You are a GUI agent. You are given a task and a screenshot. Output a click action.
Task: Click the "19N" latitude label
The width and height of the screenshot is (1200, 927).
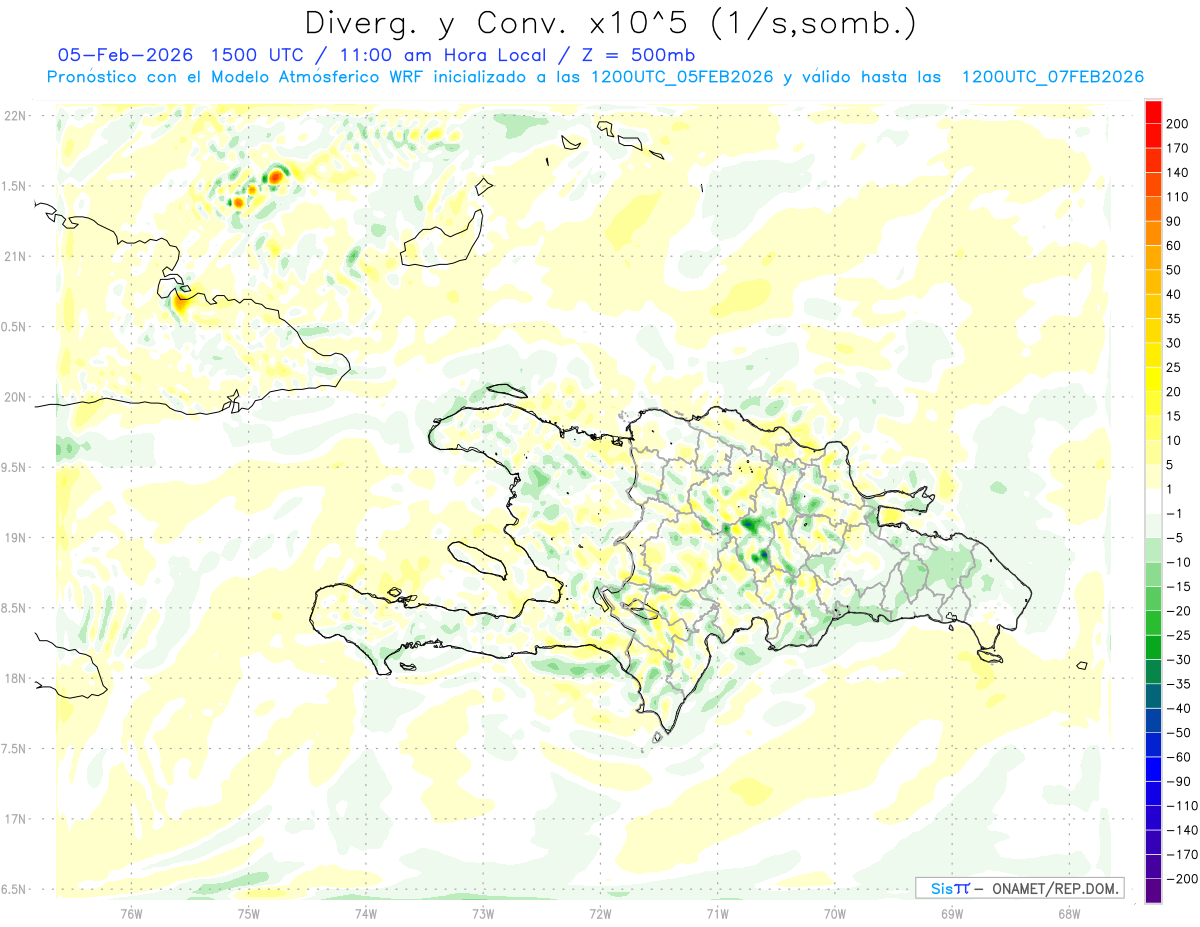click(15, 537)
